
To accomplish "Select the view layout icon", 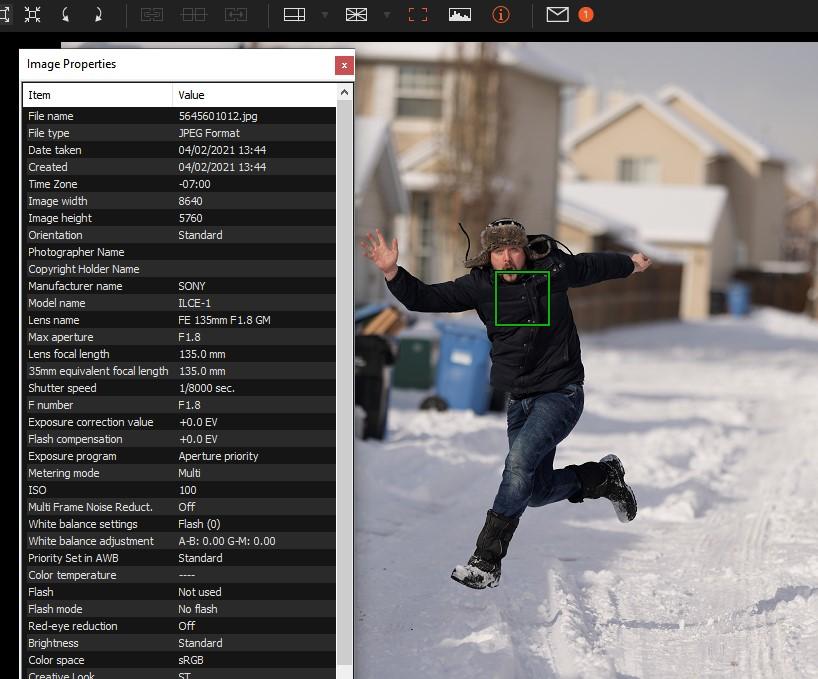I will [294, 15].
